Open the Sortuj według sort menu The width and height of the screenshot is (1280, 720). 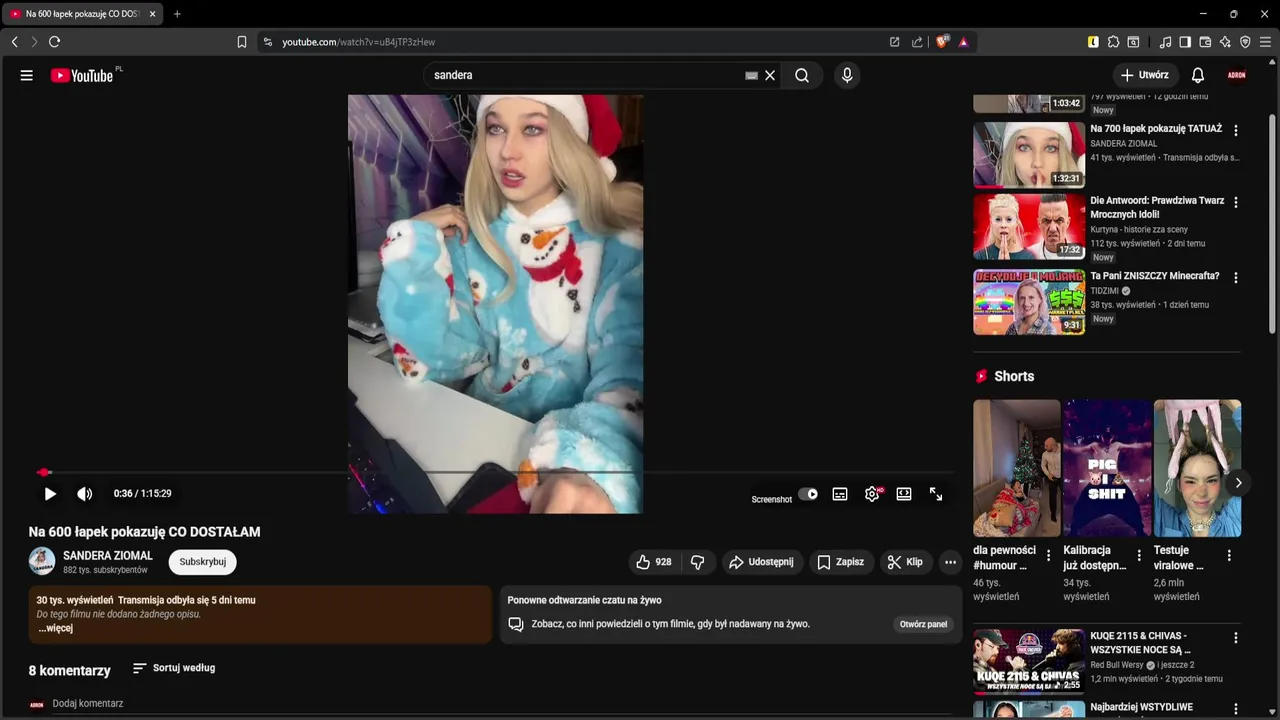click(174, 668)
